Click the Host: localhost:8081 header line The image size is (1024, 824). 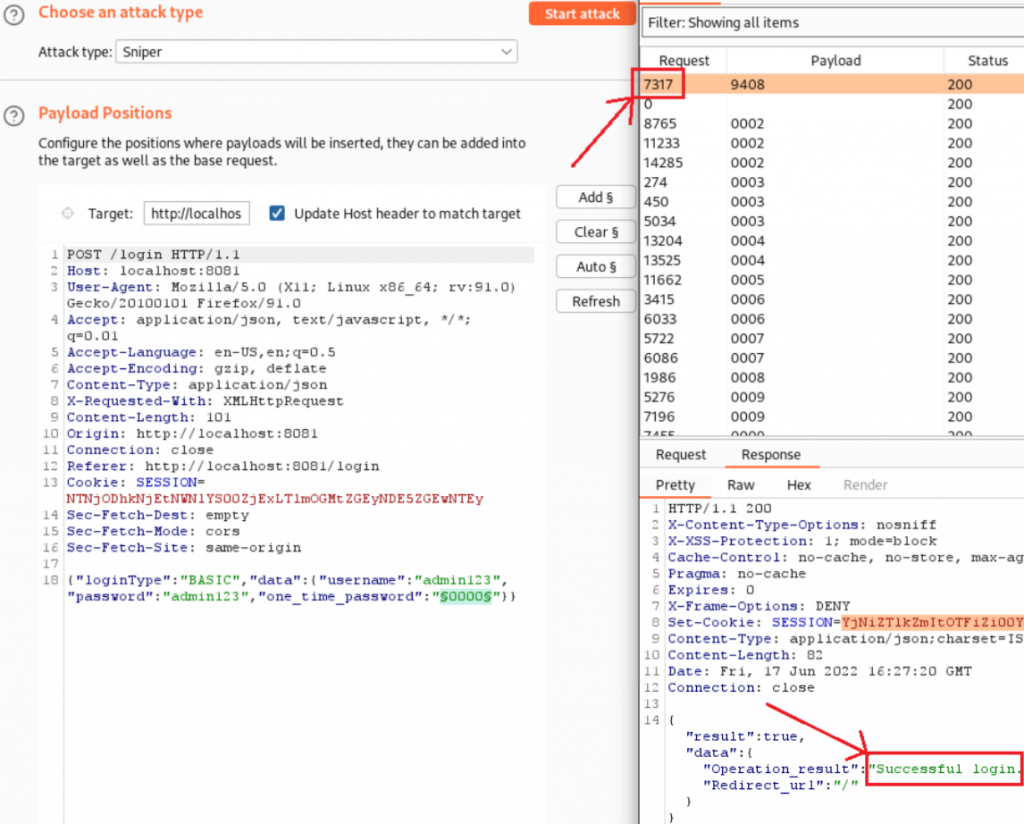click(x=153, y=271)
